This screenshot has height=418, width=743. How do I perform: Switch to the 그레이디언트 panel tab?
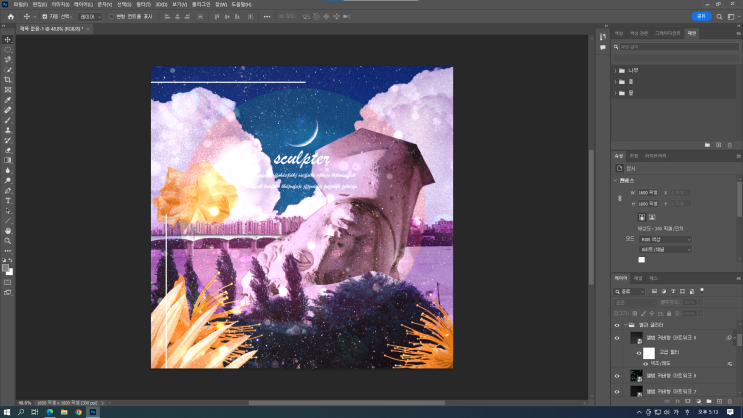point(667,33)
